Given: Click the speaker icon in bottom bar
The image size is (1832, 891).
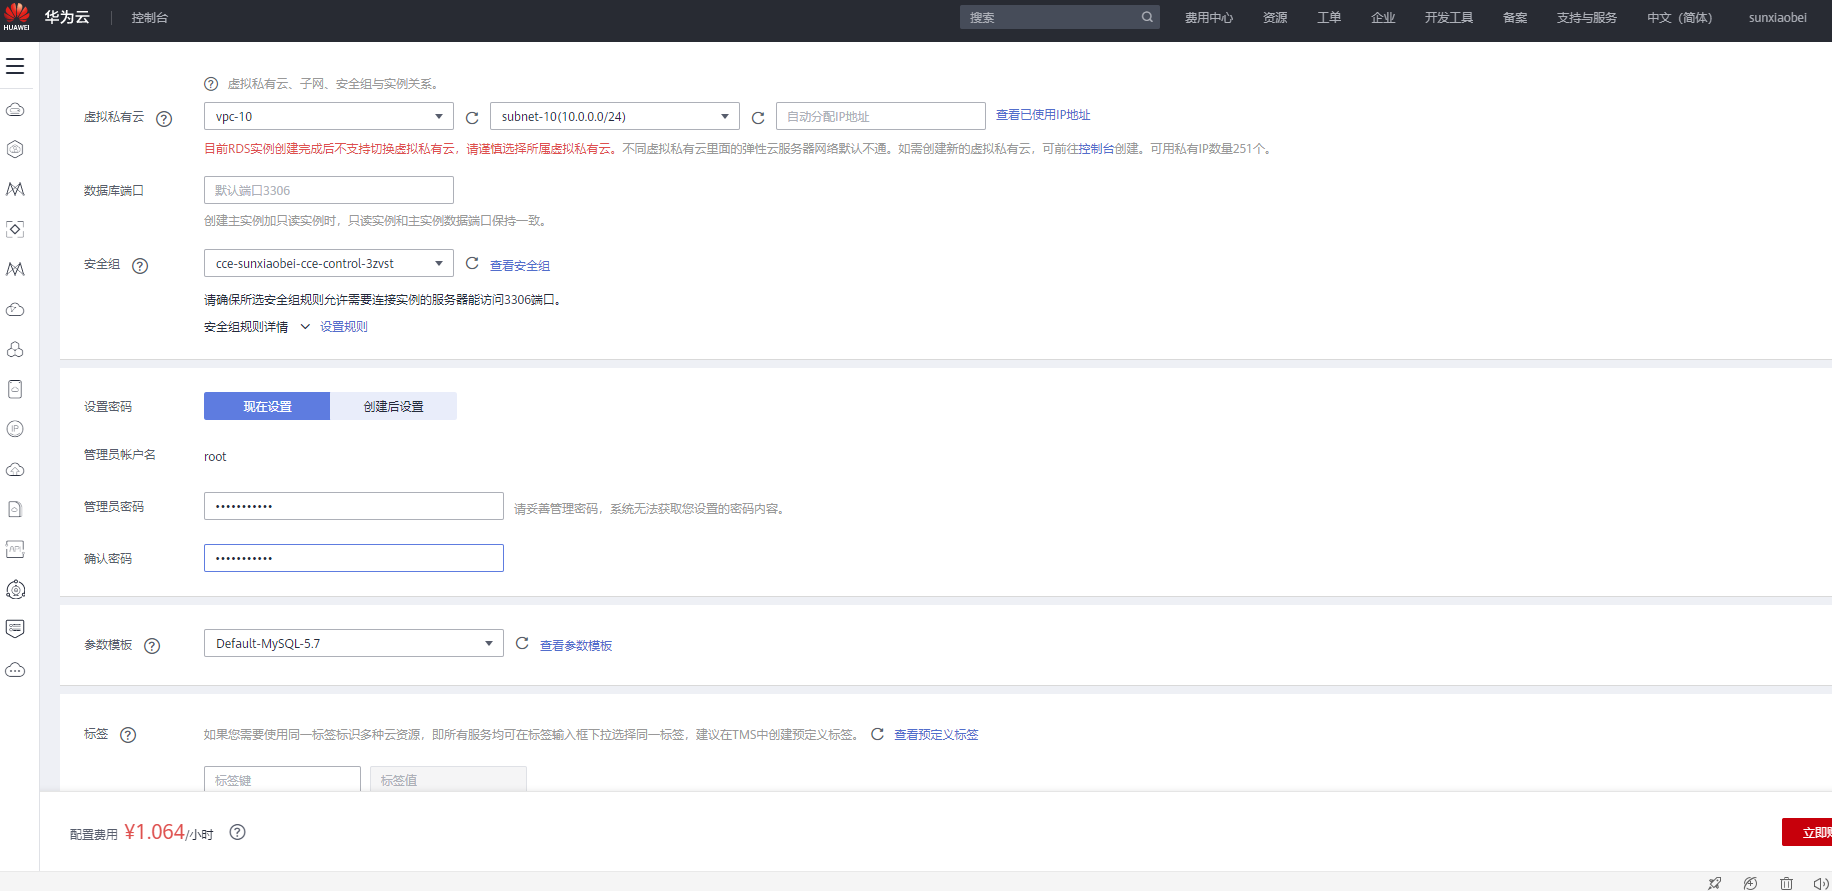Looking at the screenshot, I should click(x=1821, y=883).
